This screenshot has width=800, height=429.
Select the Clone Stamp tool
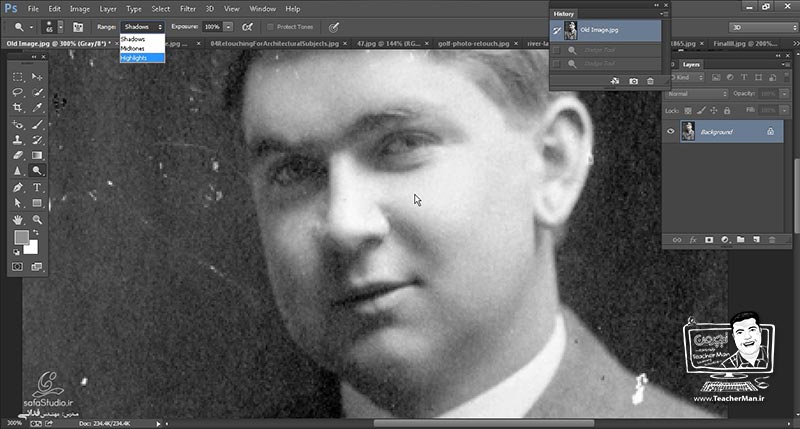tap(18, 140)
